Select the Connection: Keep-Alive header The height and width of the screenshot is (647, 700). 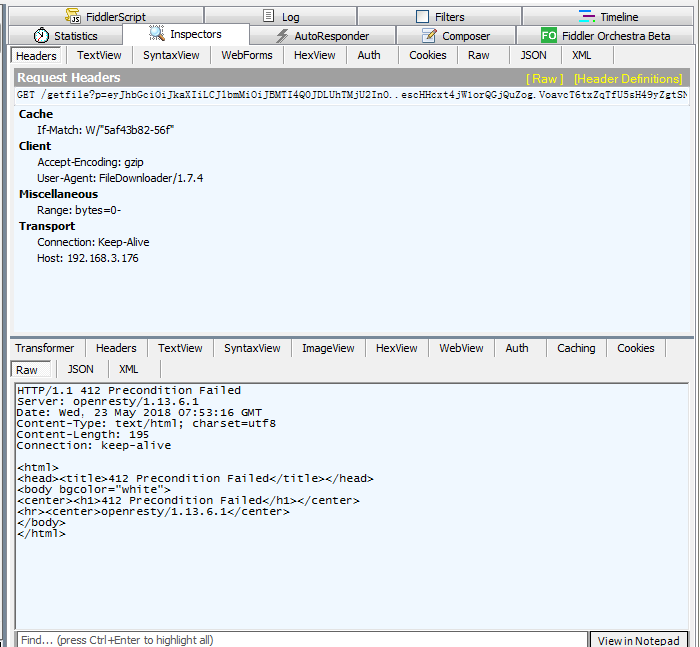pyautogui.click(x=93, y=242)
